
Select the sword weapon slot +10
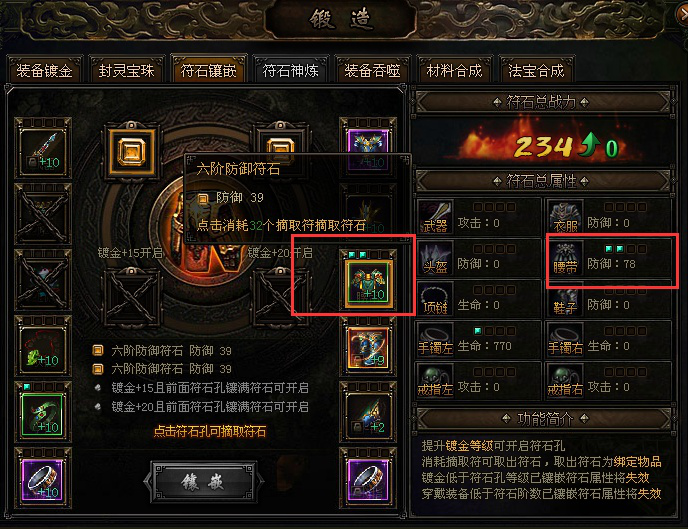coord(43,150)
